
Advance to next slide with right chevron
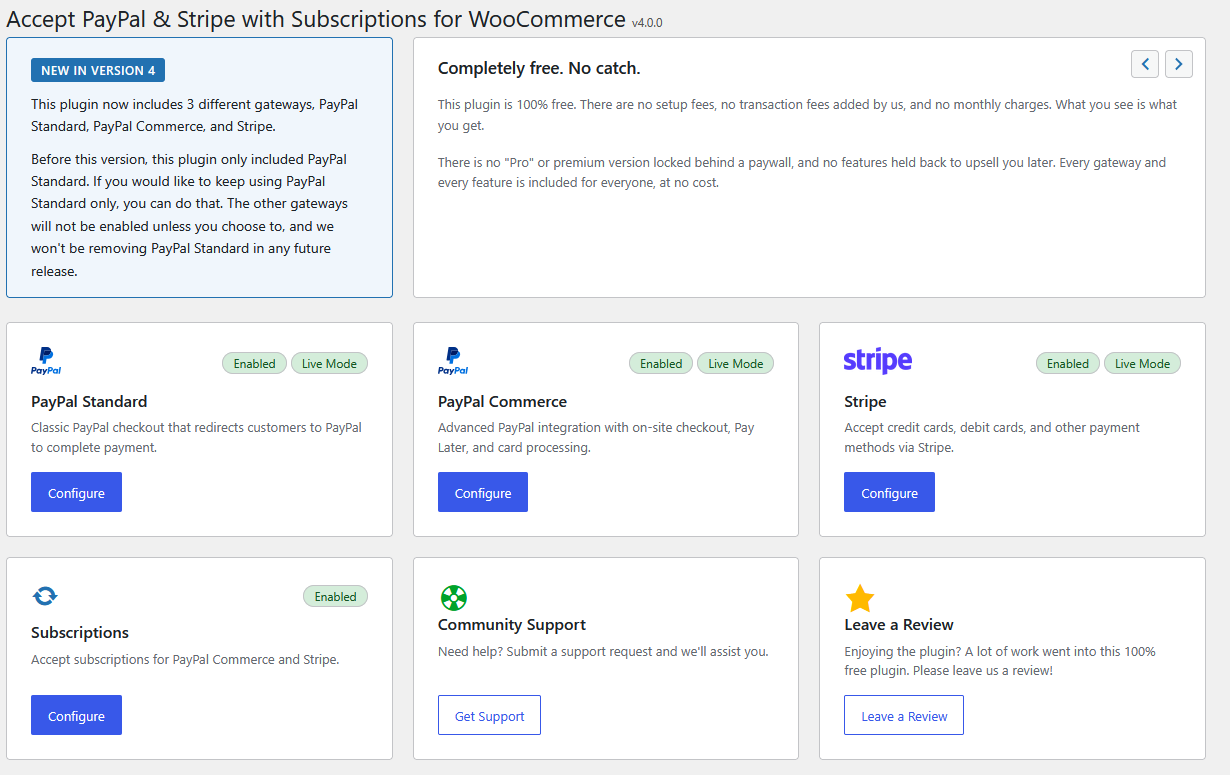[x=1179, y=64]
